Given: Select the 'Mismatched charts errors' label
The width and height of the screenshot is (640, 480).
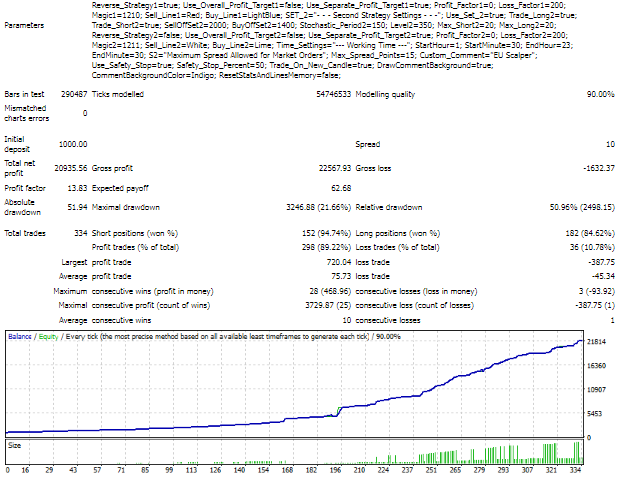Looking at the screenshot, I should (x=27, y=113).
